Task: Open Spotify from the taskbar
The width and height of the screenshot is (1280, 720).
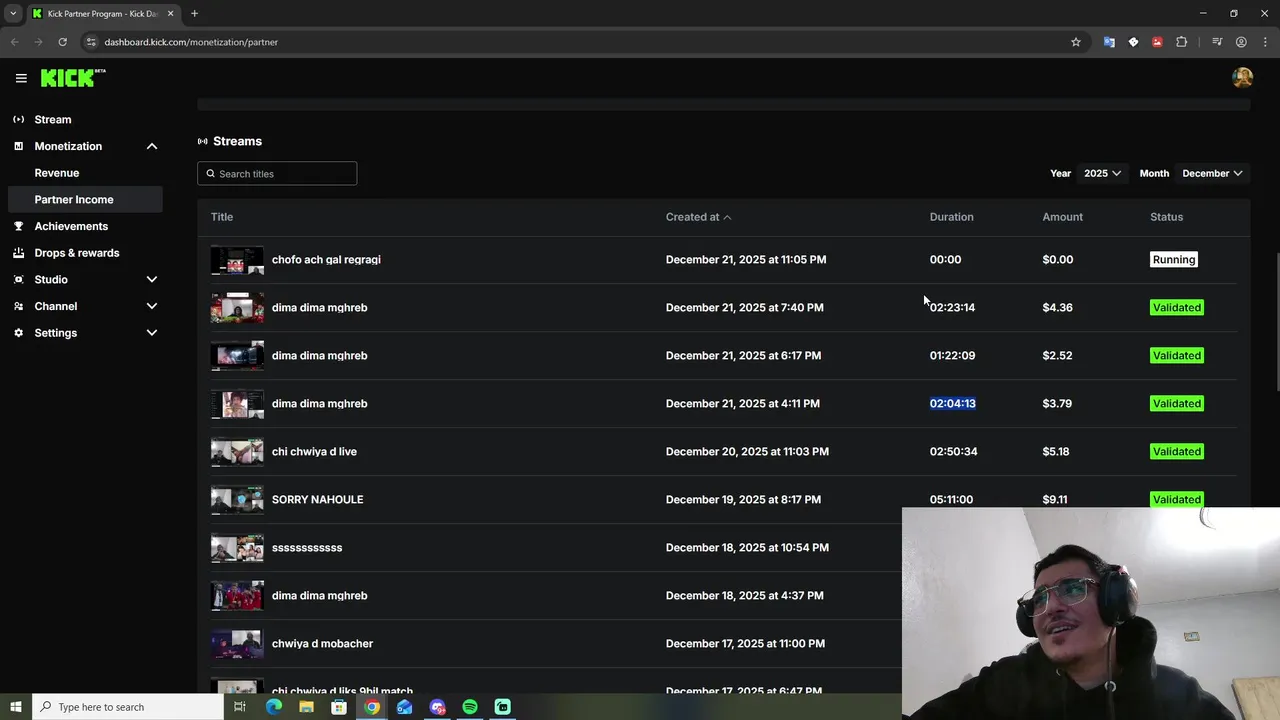Action: tap(470, 707)
